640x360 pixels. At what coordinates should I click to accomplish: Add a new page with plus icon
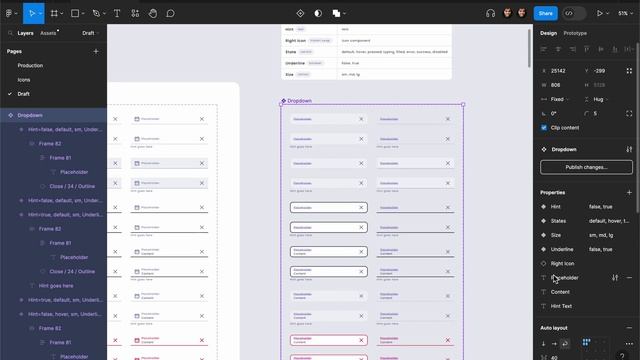point(96,51)
